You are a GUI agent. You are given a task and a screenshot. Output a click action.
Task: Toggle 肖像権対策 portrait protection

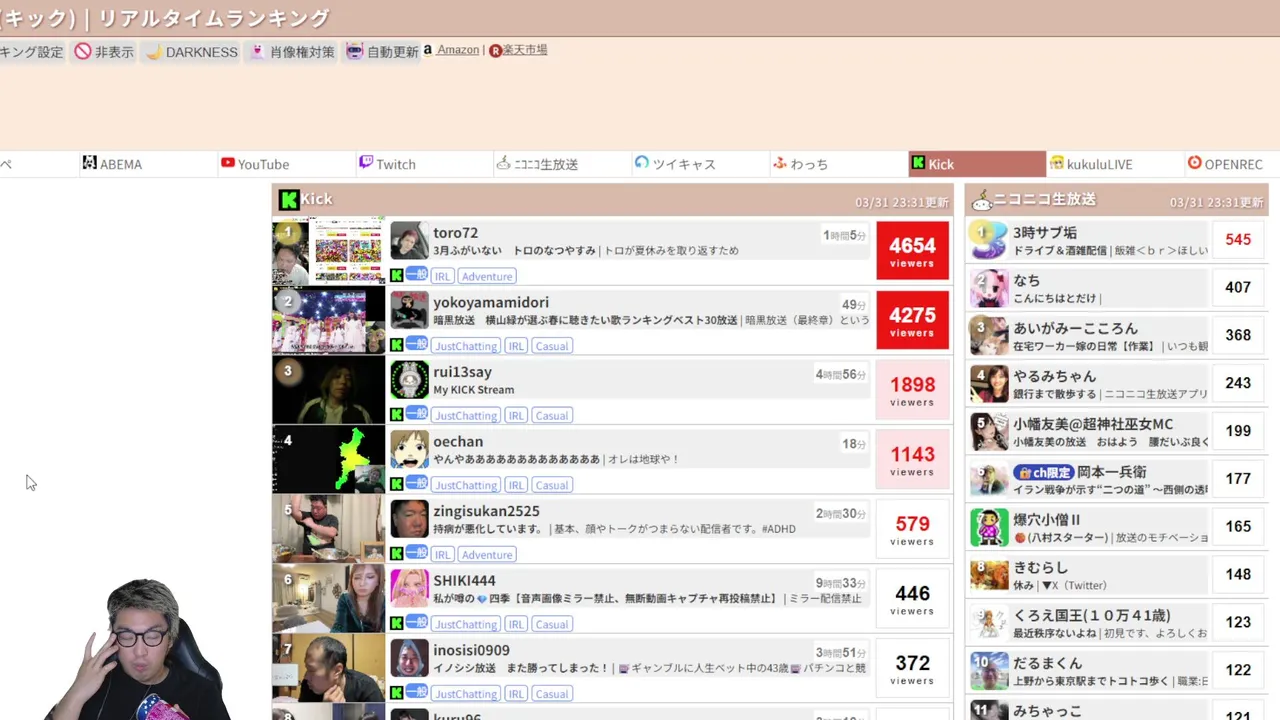[x=292, y=51]
